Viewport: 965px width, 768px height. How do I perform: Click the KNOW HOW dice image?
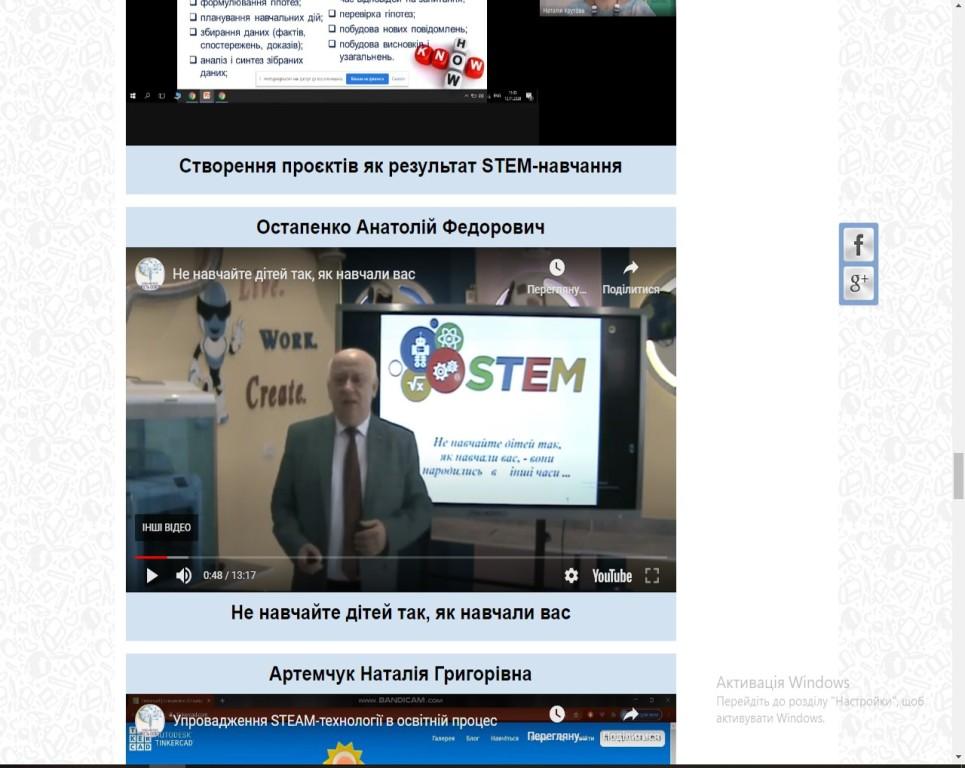click(x=450, y=62)
